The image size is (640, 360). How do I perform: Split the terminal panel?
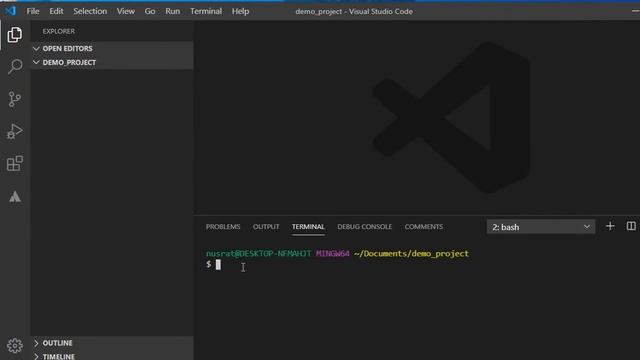click(x=631, y=226)
